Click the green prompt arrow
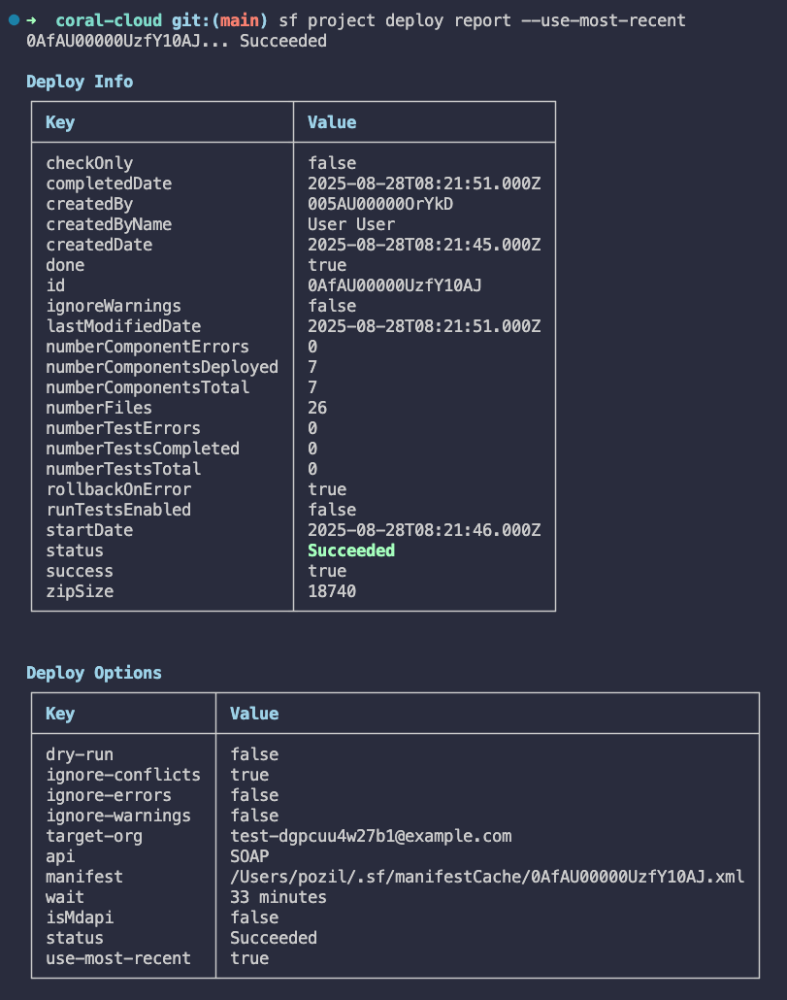 click(x=32, y=20)
